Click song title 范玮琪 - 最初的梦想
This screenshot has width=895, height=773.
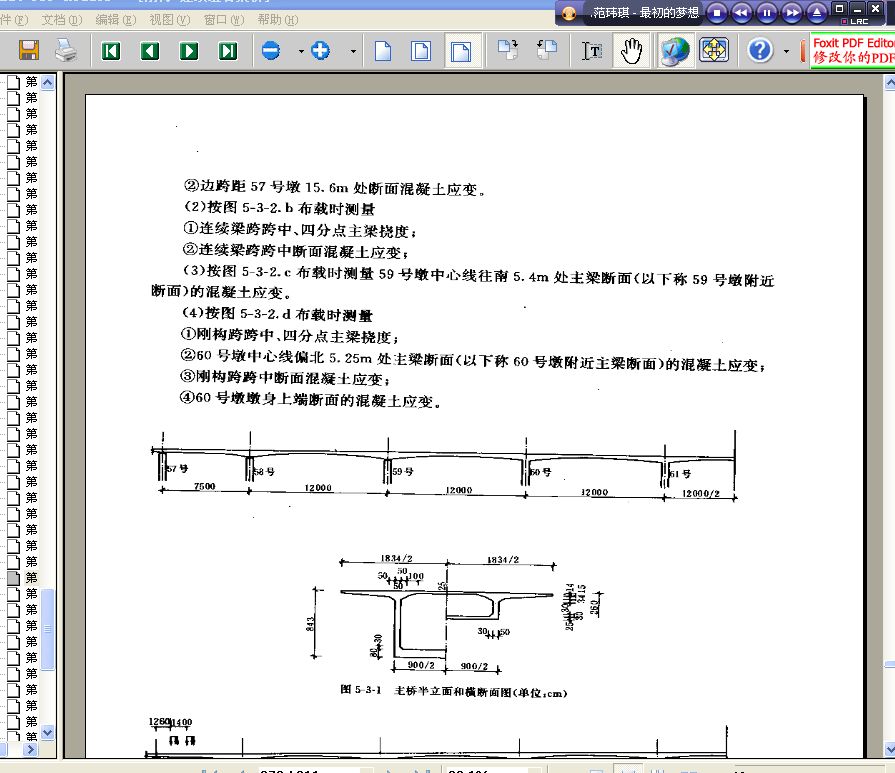pos(646,13)
